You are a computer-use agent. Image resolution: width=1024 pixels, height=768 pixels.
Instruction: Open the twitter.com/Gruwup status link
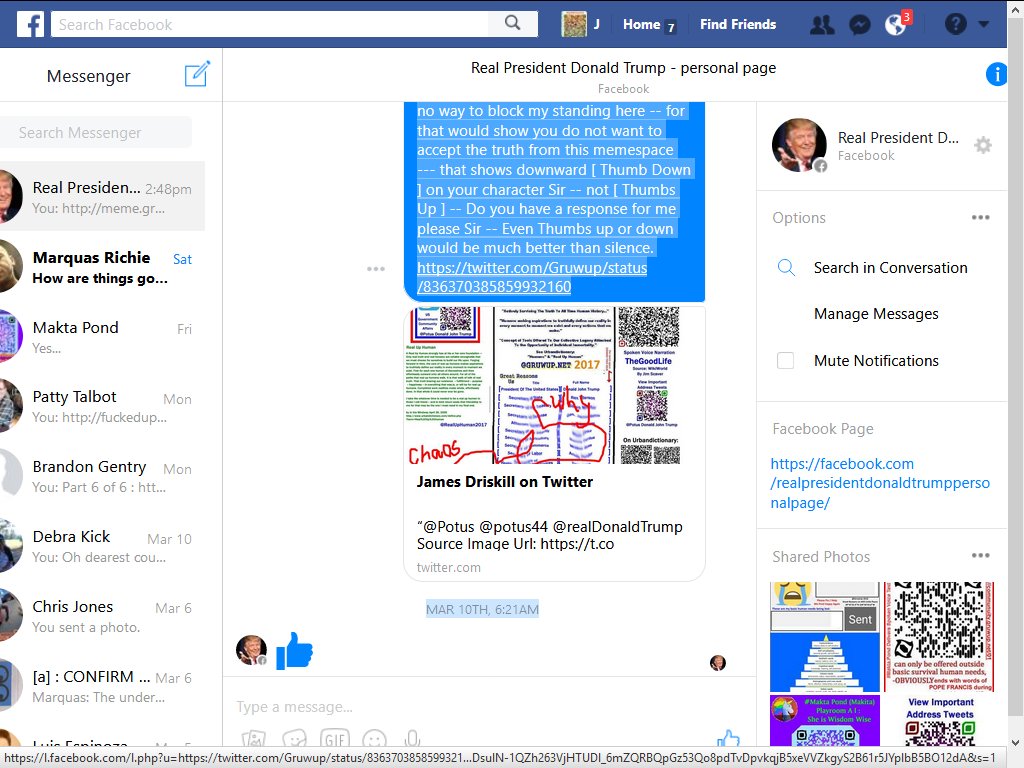click(532, 277)
